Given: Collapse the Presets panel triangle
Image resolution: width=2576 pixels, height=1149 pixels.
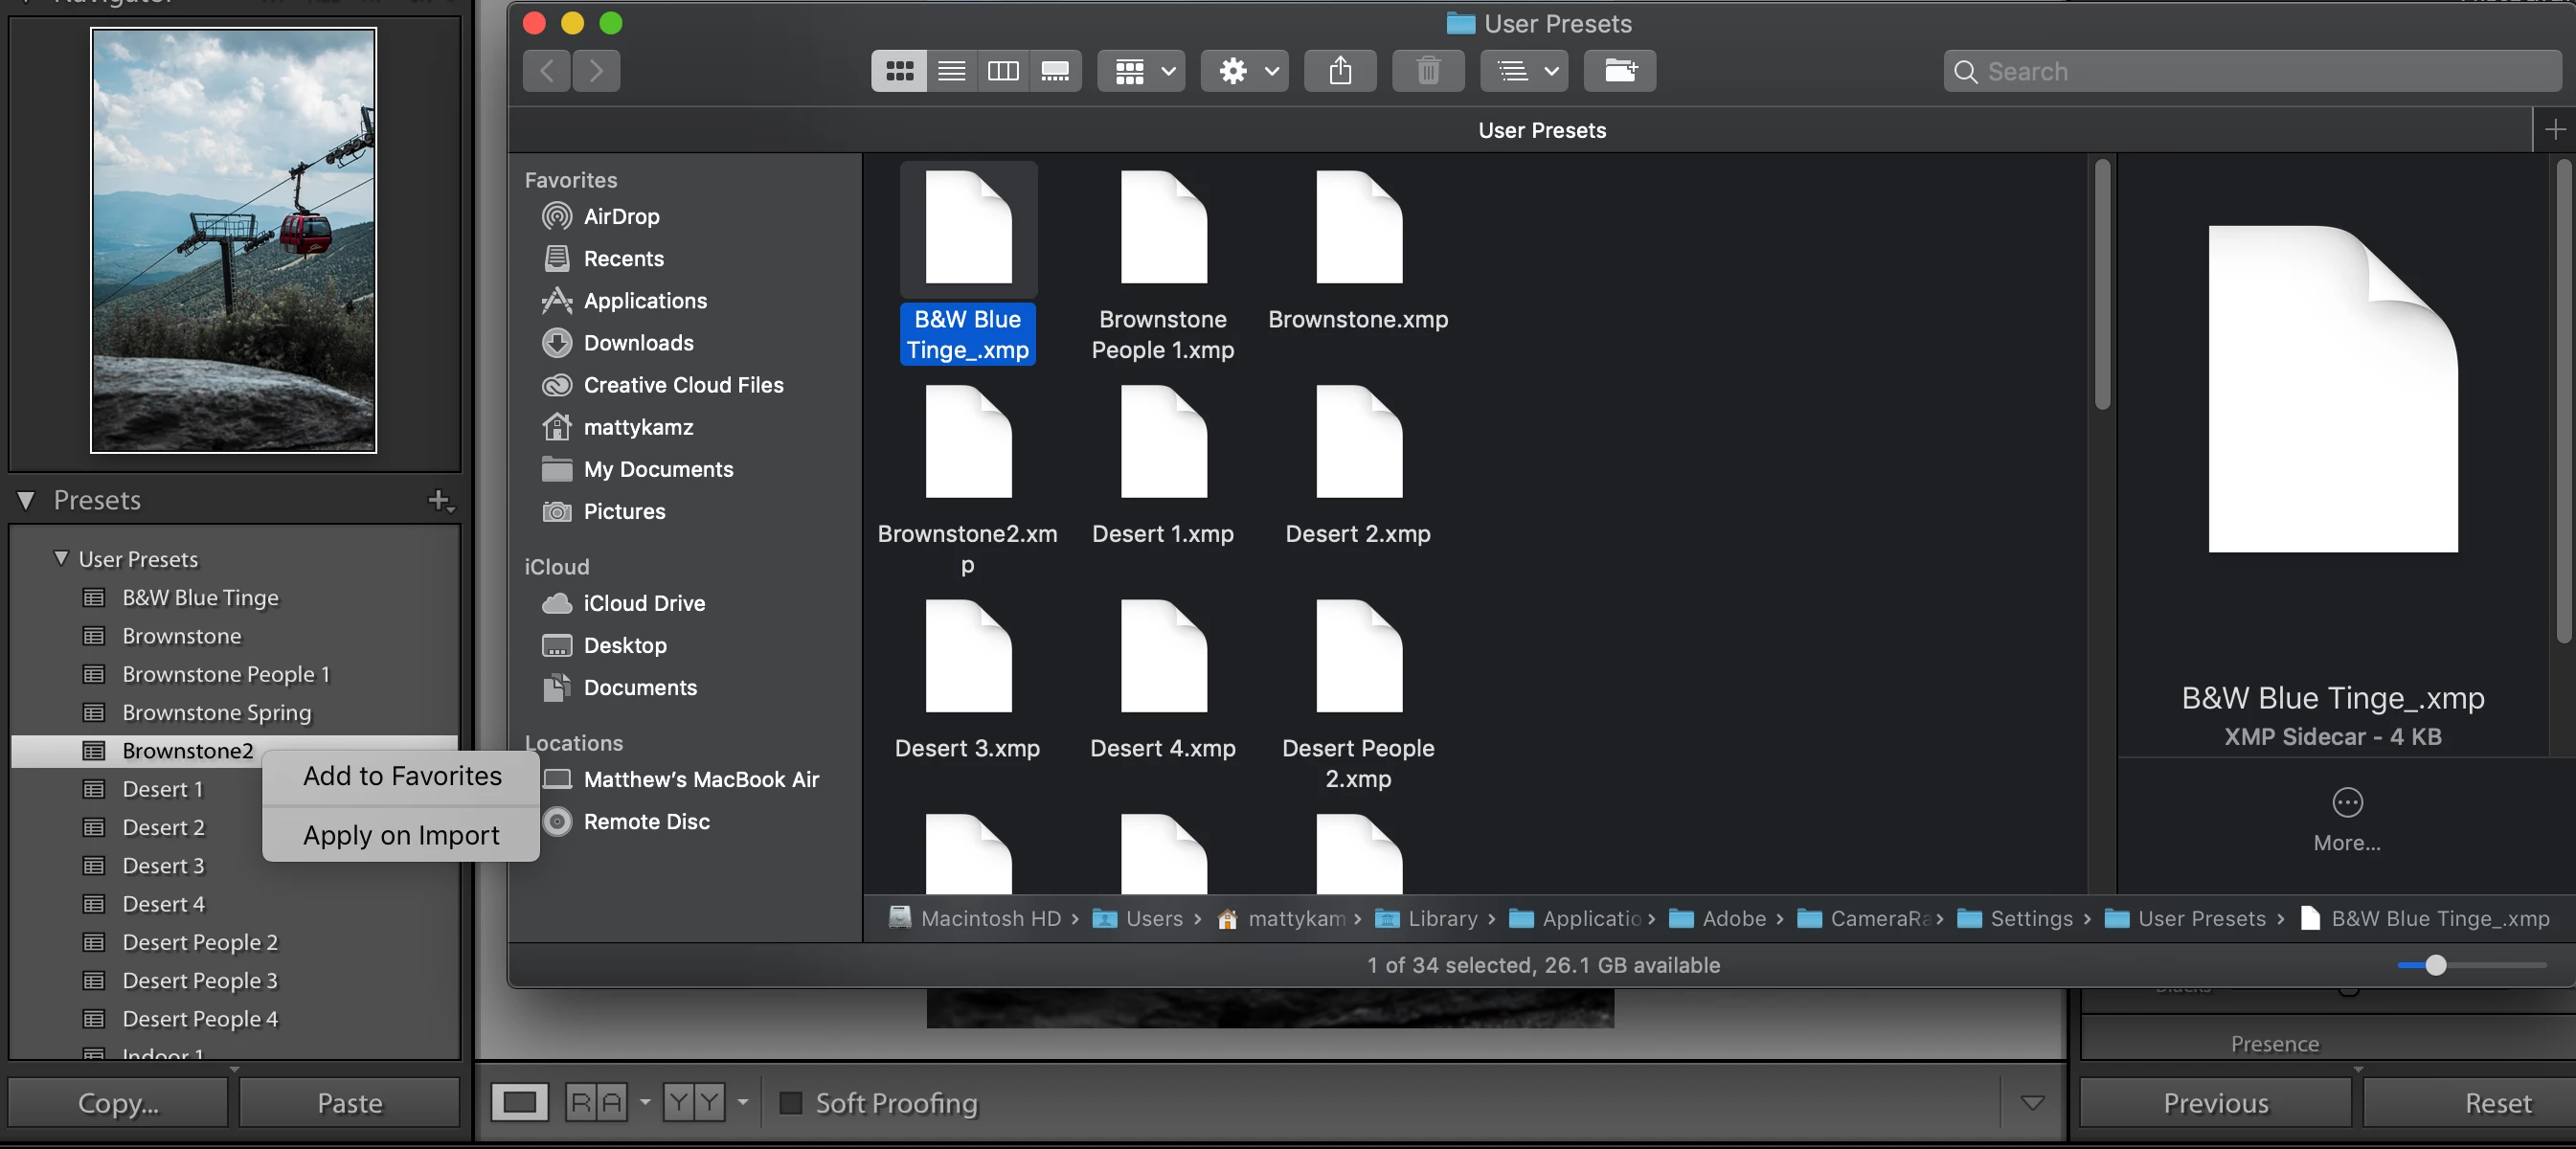Looking at the screenshot, I should 26,500.
